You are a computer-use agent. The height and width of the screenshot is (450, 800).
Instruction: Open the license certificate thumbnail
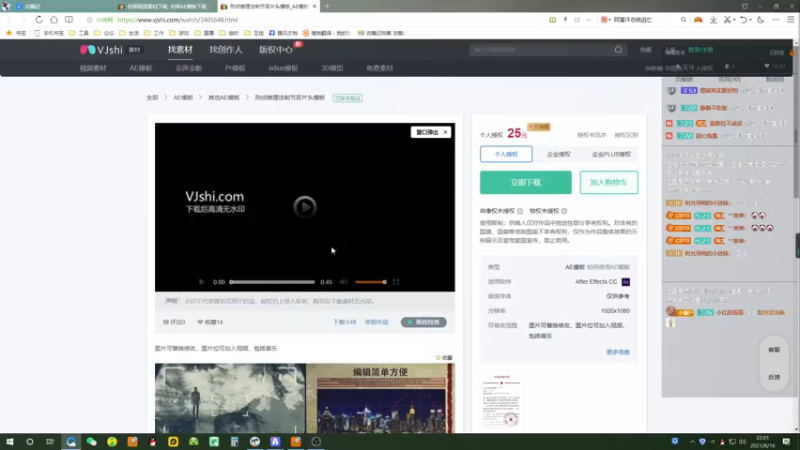(502, 401)
